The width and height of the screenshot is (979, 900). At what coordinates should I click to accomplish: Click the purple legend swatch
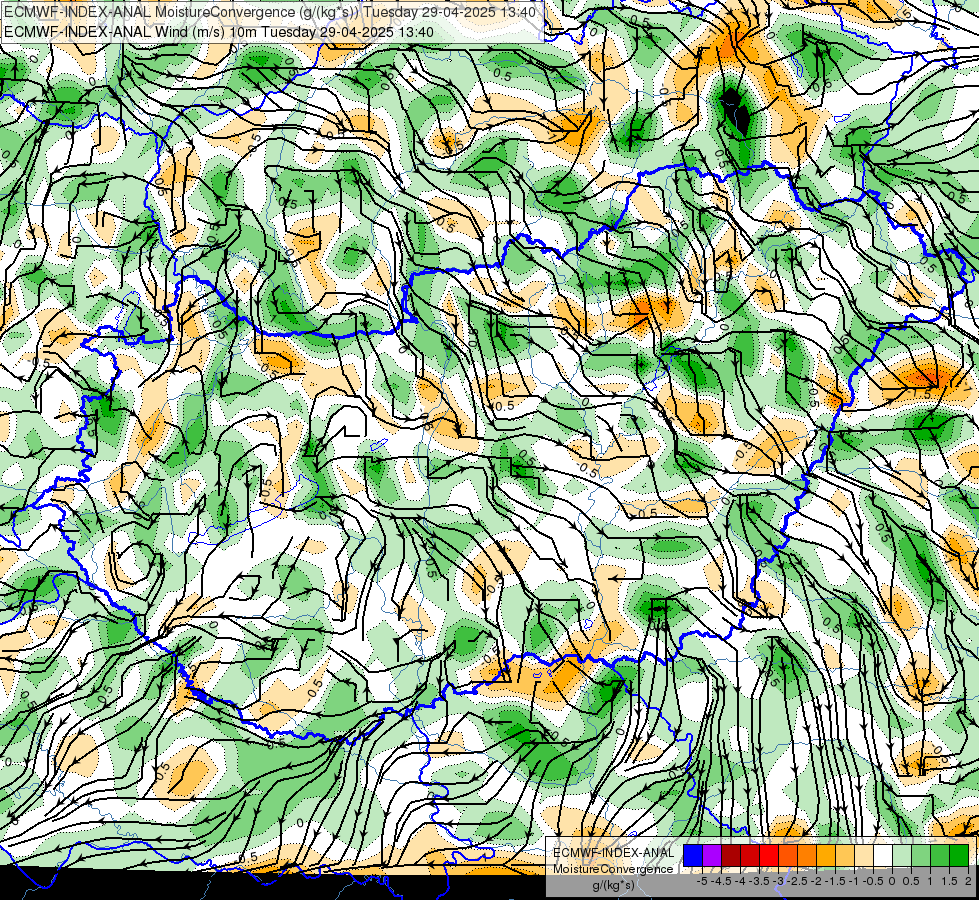pos(712,855)
